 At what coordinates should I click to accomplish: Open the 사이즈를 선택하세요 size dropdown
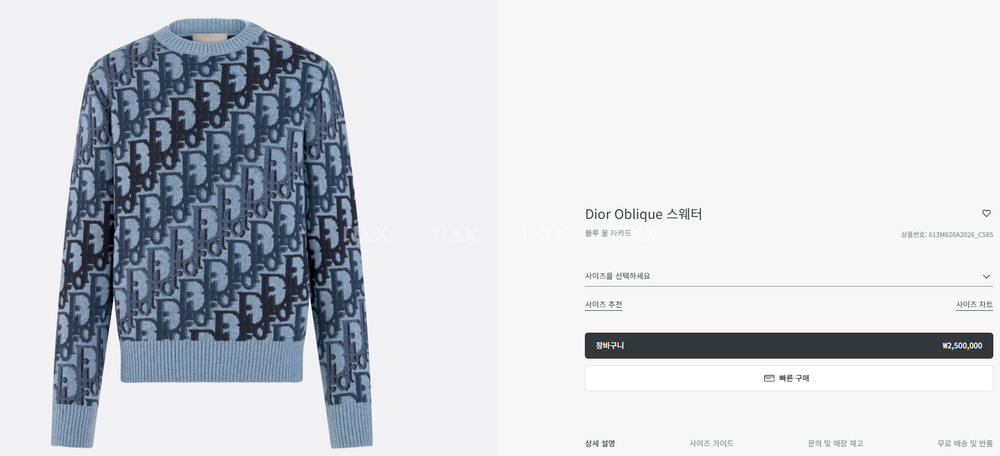(x=788, y=276)
